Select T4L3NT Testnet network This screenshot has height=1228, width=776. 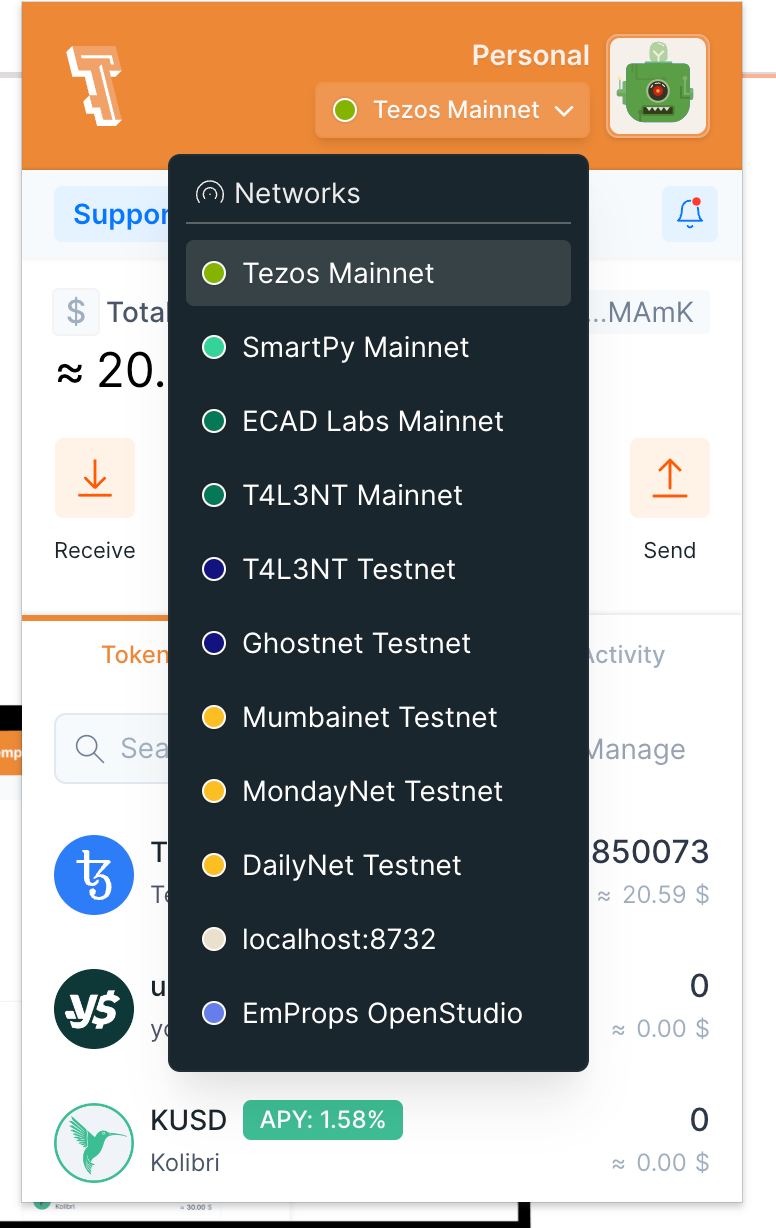(x=378, y=569)
